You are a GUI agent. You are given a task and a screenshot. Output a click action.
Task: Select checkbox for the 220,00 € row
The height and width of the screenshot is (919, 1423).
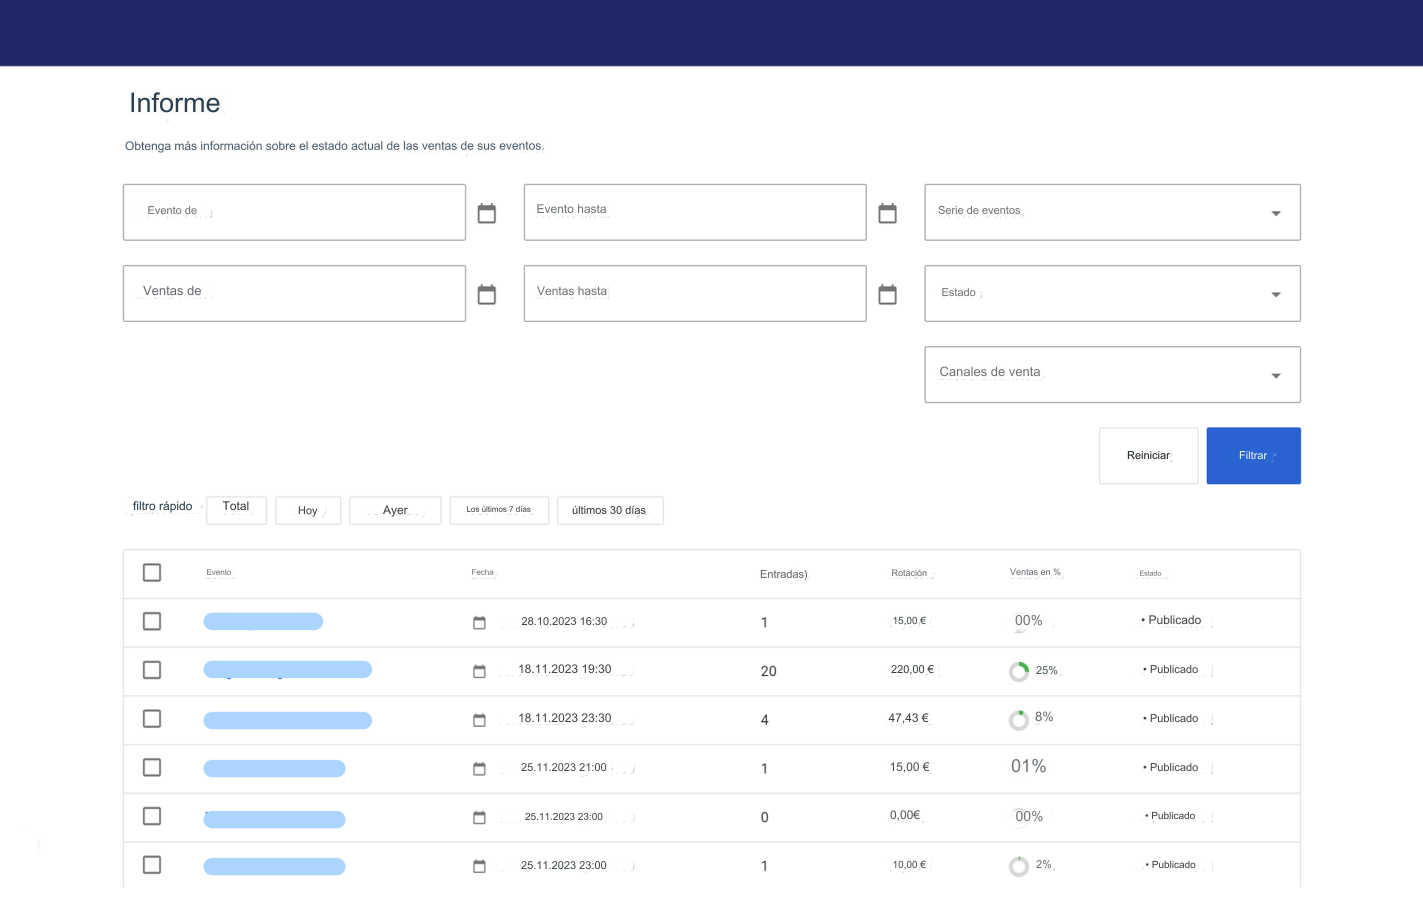click(x=152, y=670)
